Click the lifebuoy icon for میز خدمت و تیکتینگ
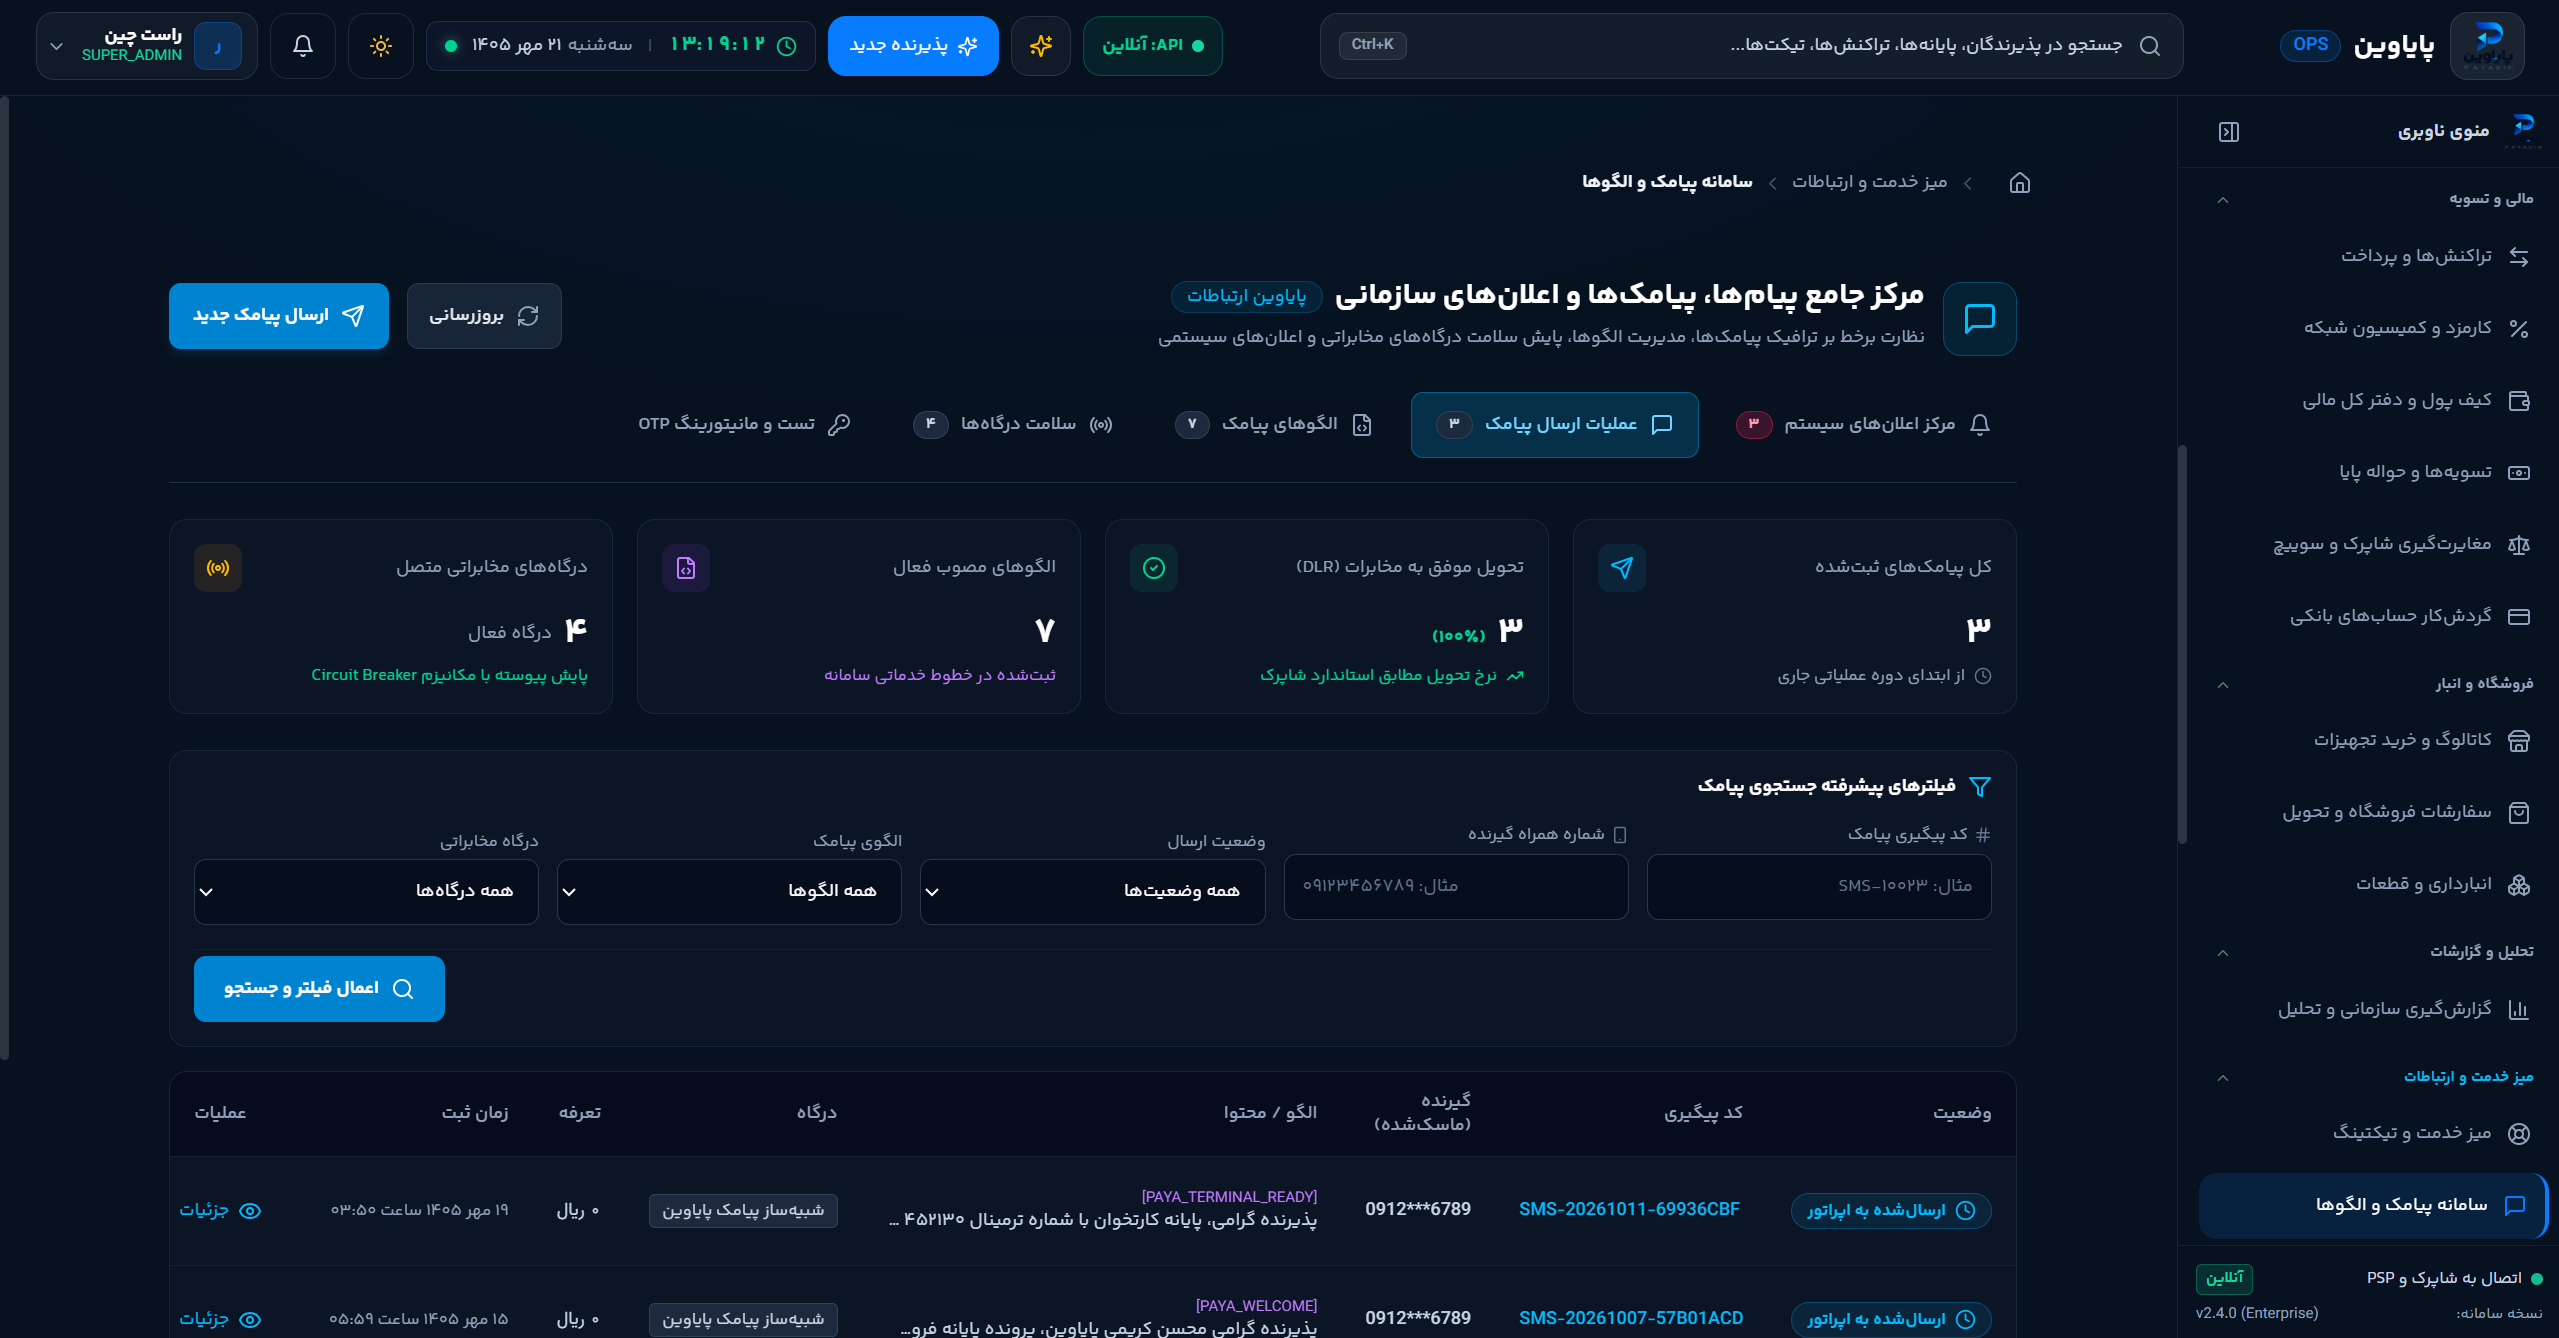 (2519, 1134)
